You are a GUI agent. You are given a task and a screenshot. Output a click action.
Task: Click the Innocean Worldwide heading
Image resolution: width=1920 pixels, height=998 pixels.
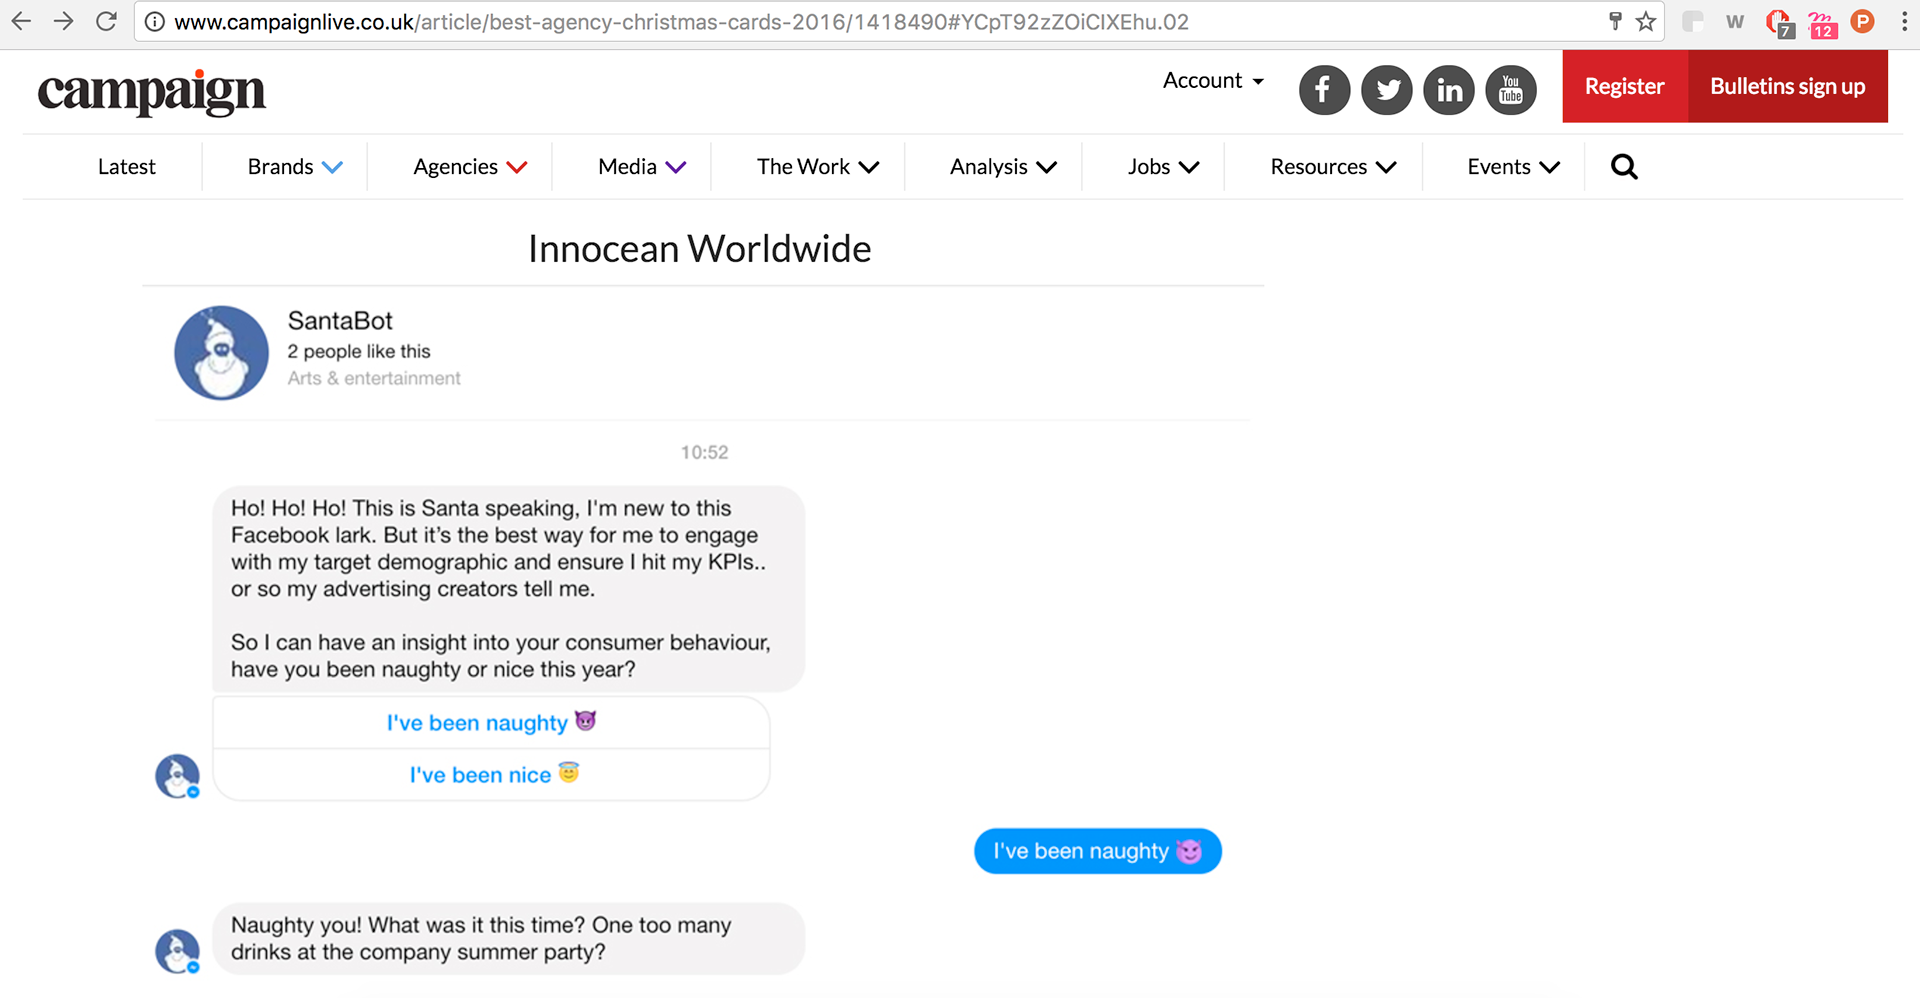(x=700, y=249)
